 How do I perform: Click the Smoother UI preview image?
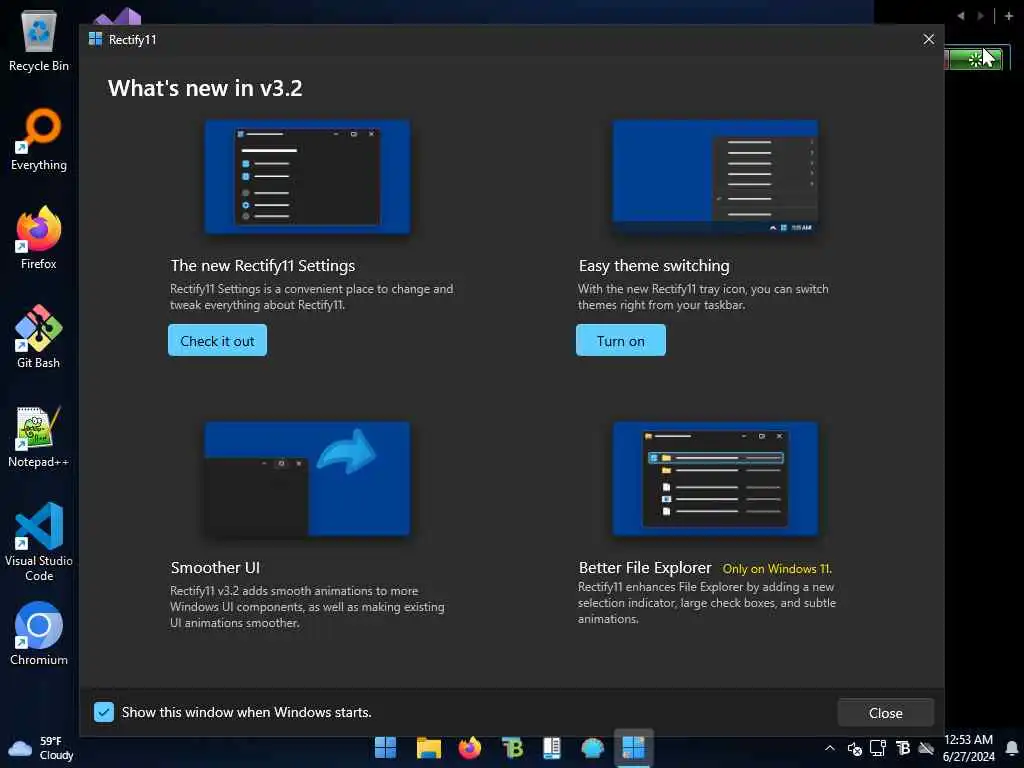[x=308, y=479]
